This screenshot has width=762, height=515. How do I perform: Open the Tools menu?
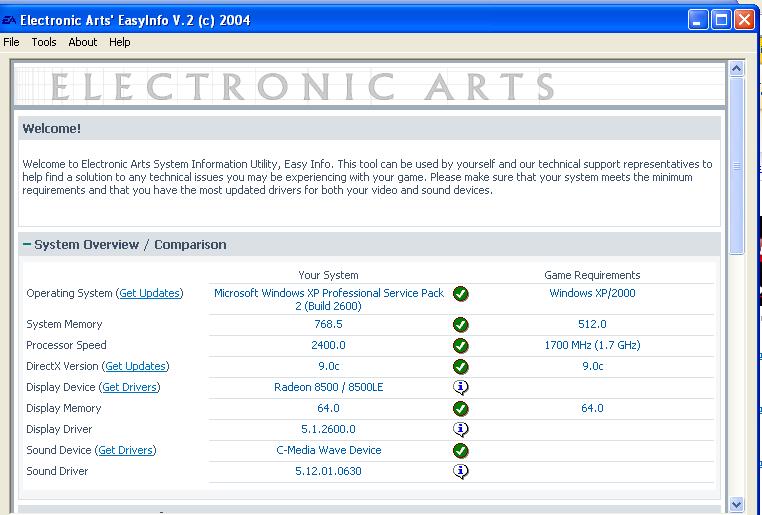click(44, 42)
